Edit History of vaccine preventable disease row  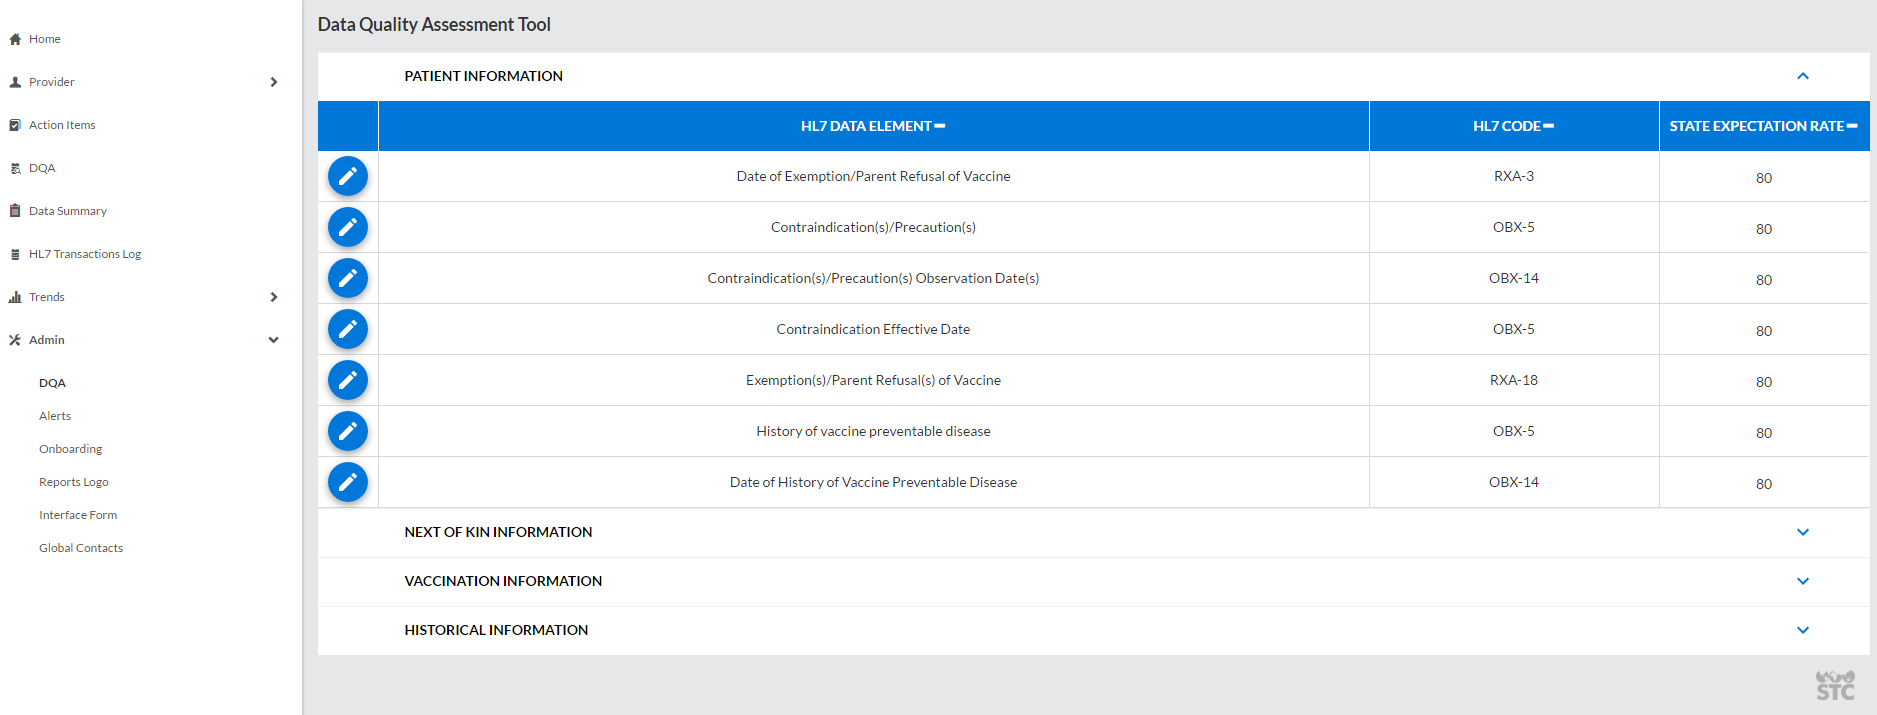pos(348,431)
